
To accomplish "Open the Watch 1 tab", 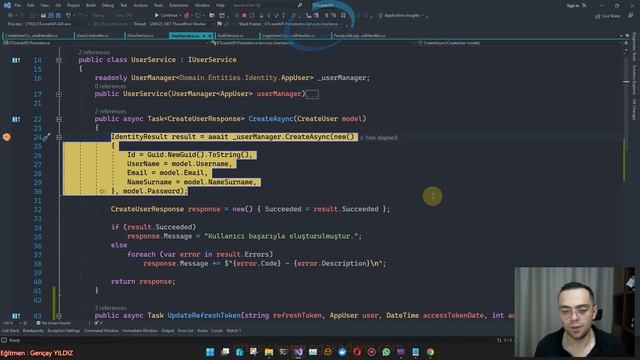I will pyautogui.click(x=234, y=331).
